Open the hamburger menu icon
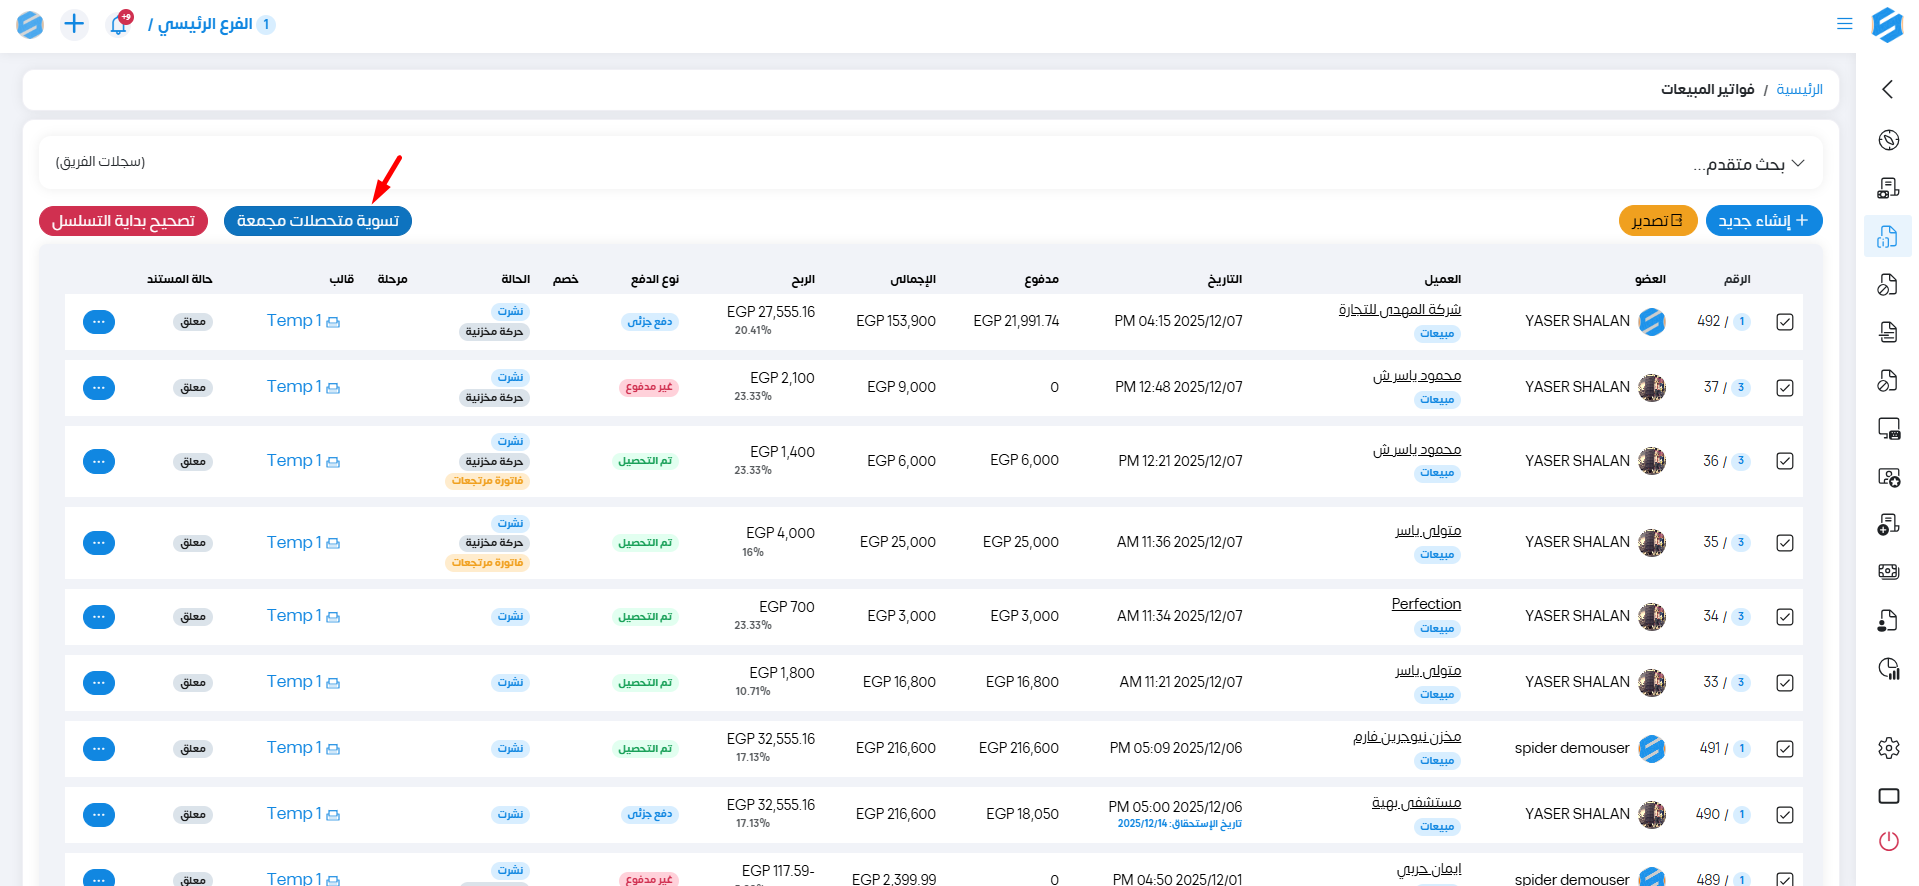This screenshot has width=1919, height=886. tap(1845, 24)
